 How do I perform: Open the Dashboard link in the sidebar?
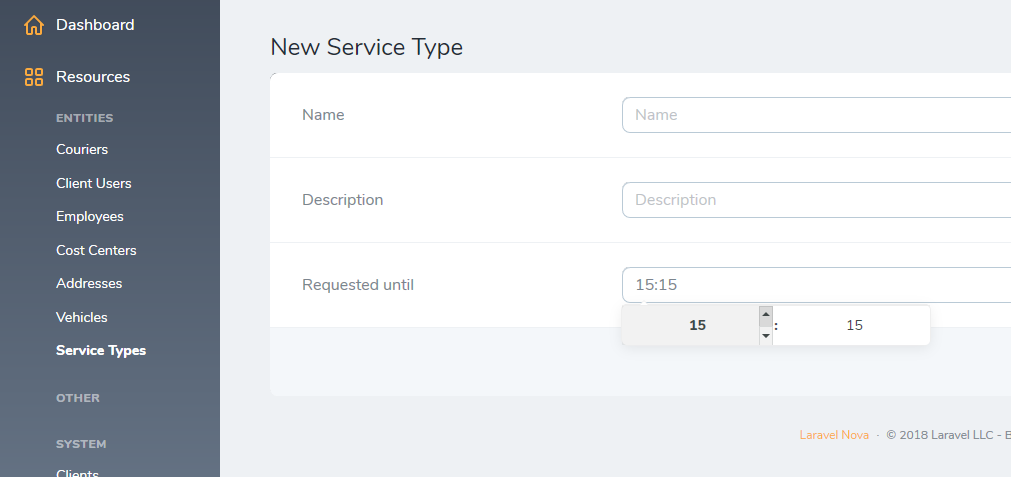tap(95, 25)
